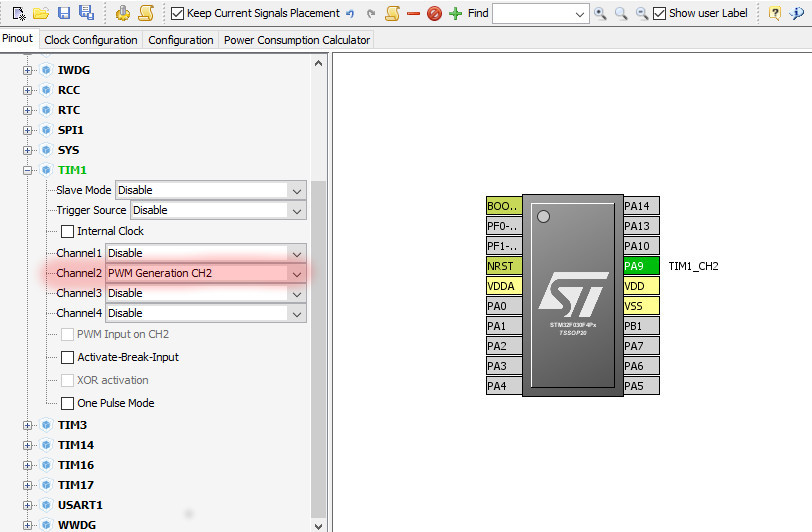Click the peripheral tree scroll up arrow
The height and width of the screenshot is (532, 812).
(x=318, y=63)
